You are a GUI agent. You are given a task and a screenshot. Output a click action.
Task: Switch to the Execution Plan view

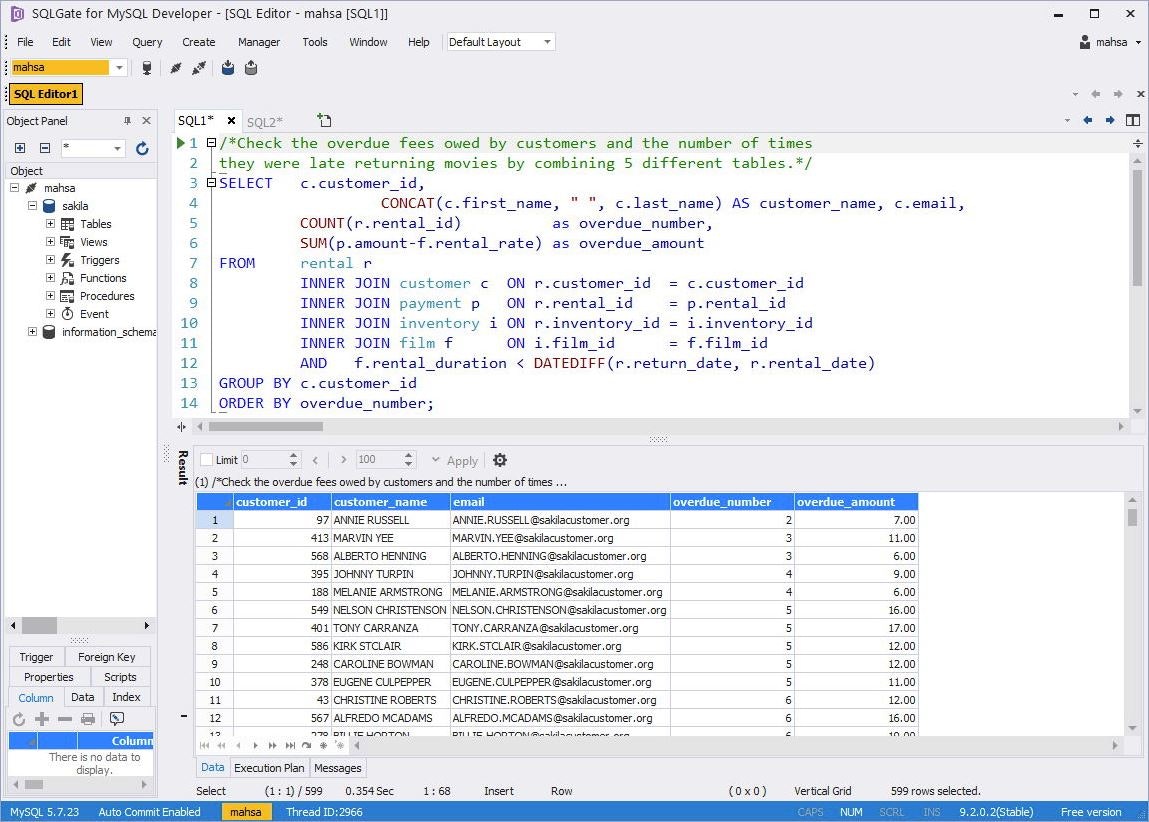coord(269,768)
